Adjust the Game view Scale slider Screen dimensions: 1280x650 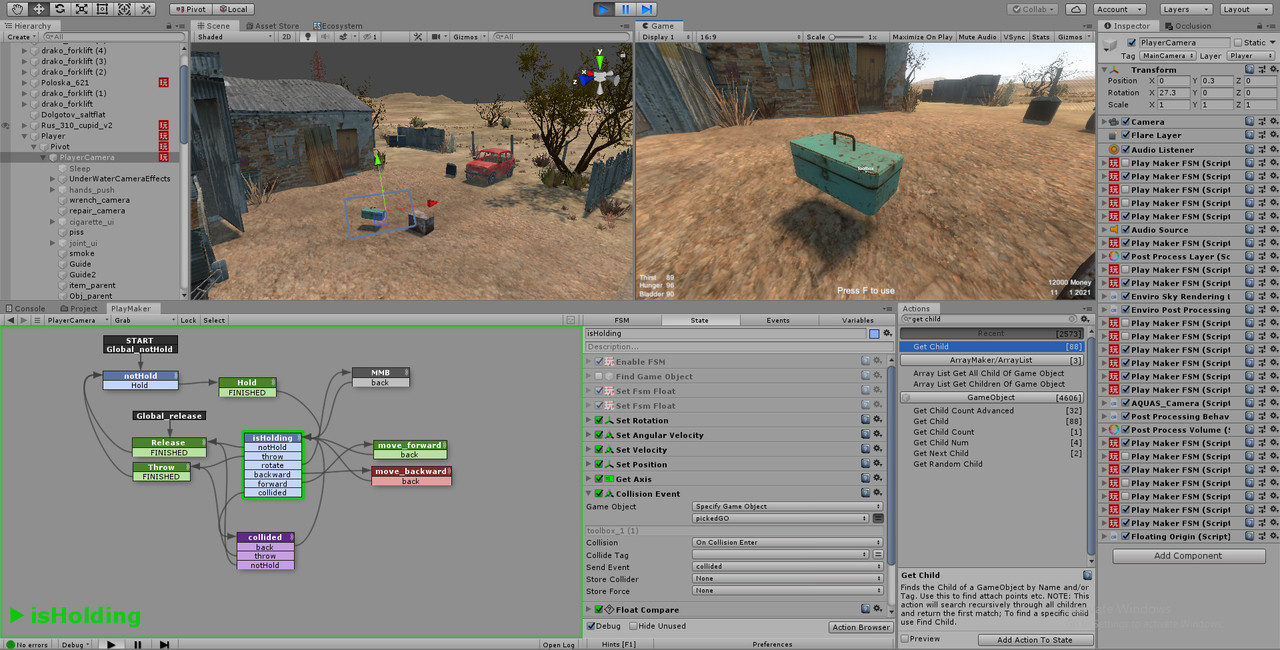tap(846, 36)
